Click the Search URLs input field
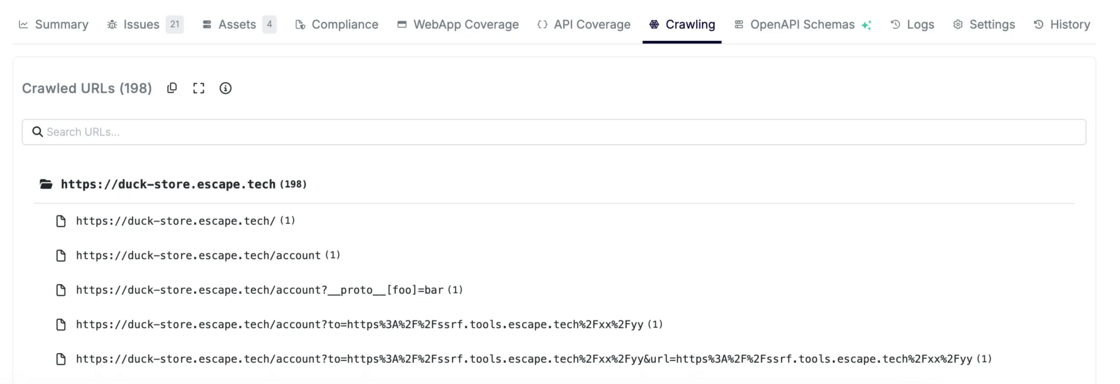The height and width of the screenshot is (384, 1120). 554,132
